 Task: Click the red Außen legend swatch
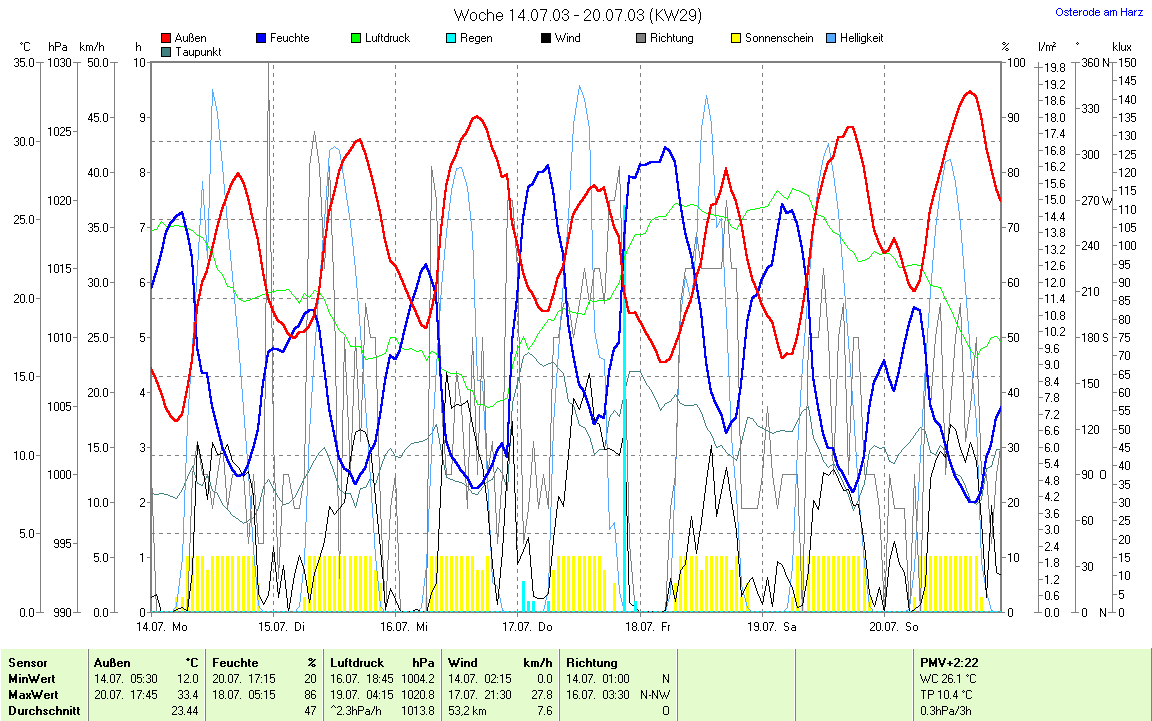pos(166,39)
